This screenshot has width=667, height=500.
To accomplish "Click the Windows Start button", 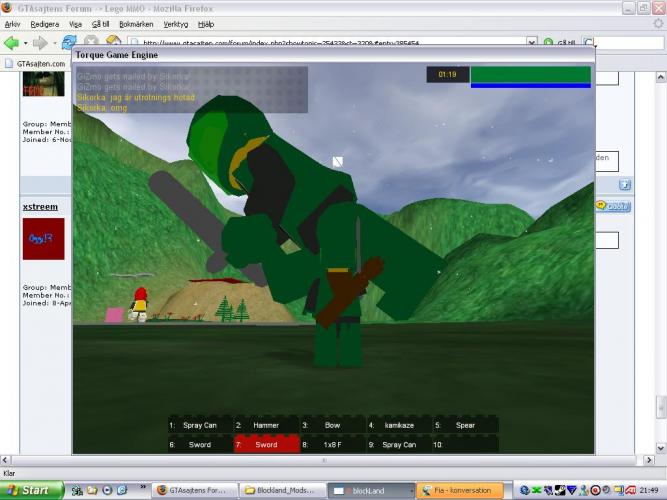I will point(32,491).
